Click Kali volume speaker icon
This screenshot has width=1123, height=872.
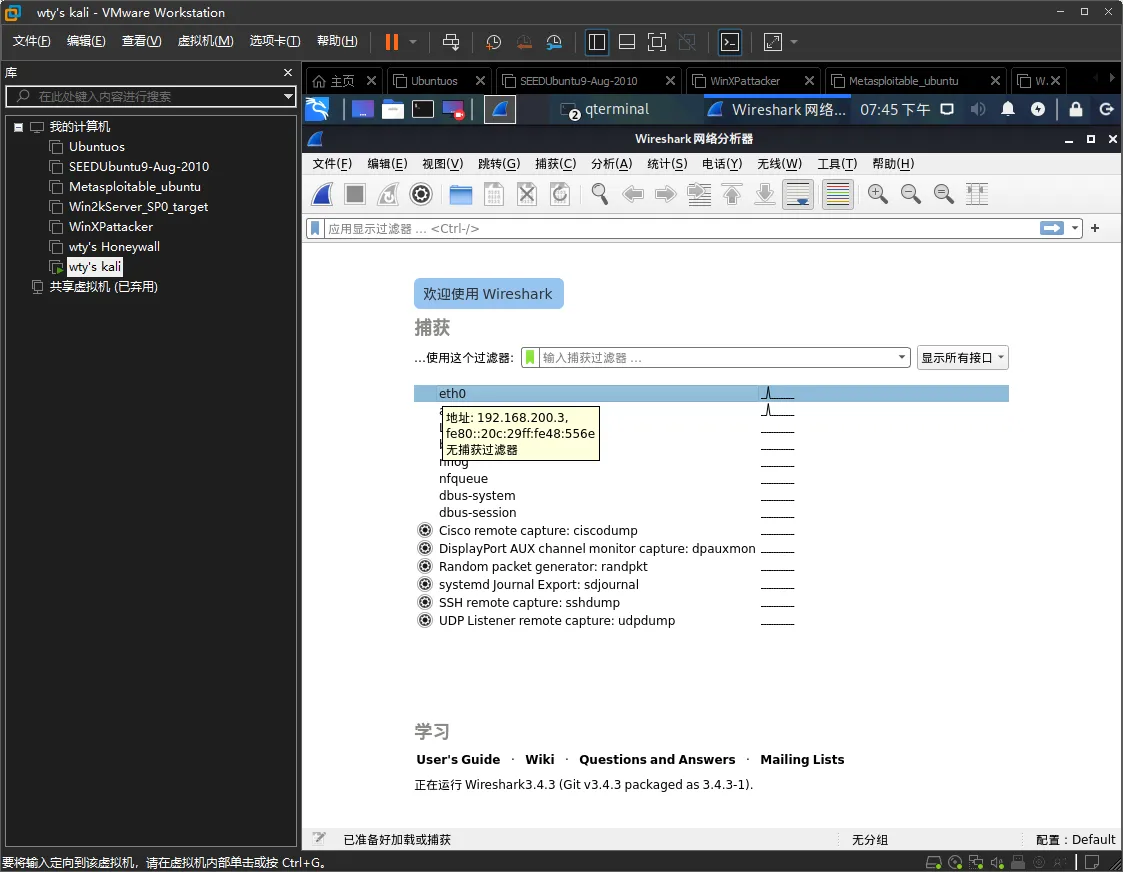point(978,110)
